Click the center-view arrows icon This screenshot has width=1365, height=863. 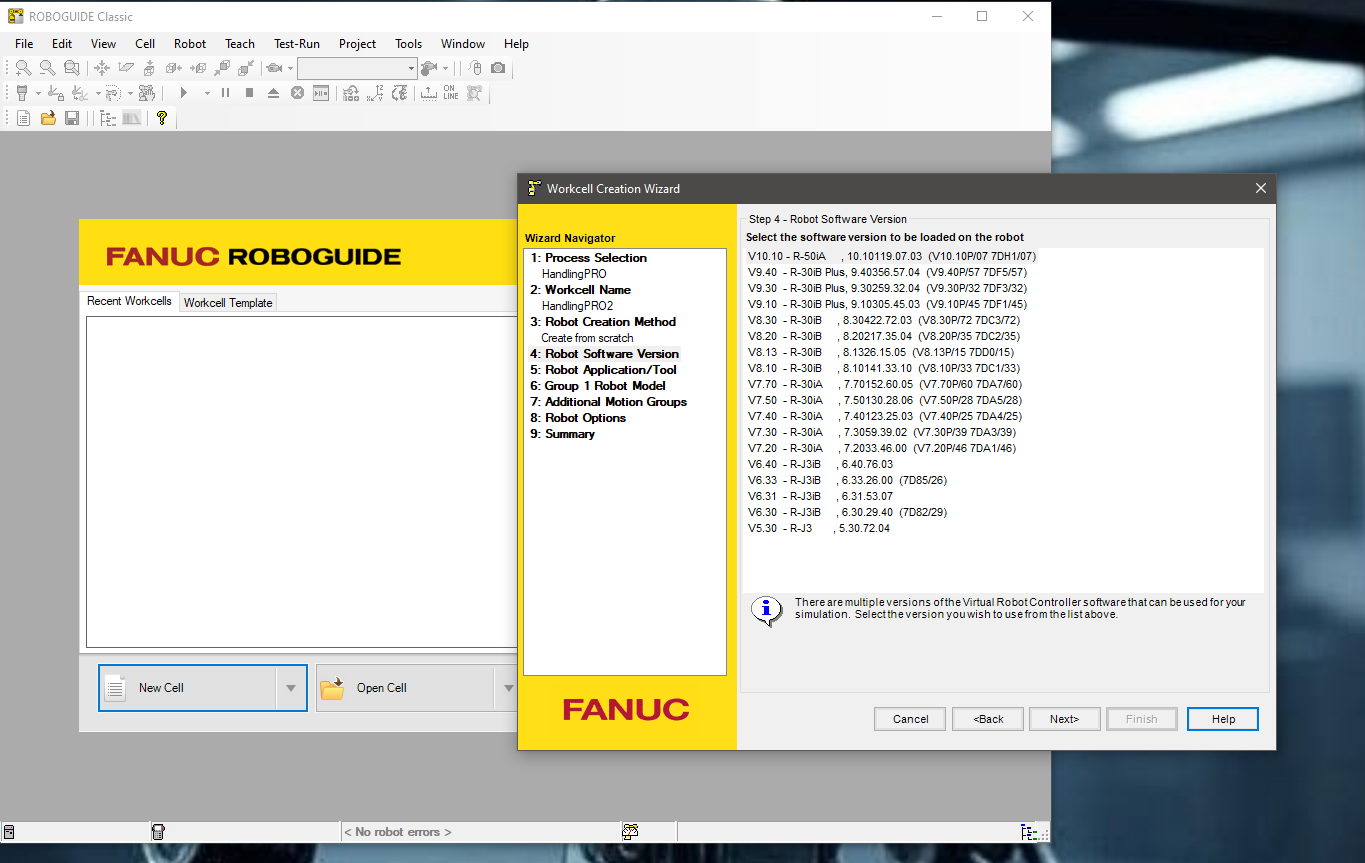pyautogui.click(x=102, y=68)
